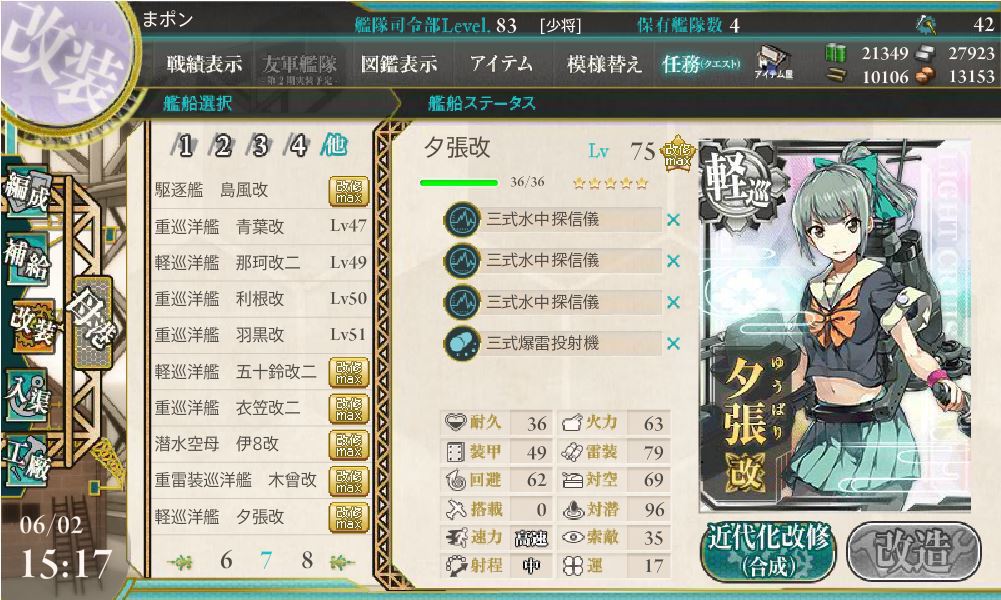Switch to fleet tab 2

[222, 146]
